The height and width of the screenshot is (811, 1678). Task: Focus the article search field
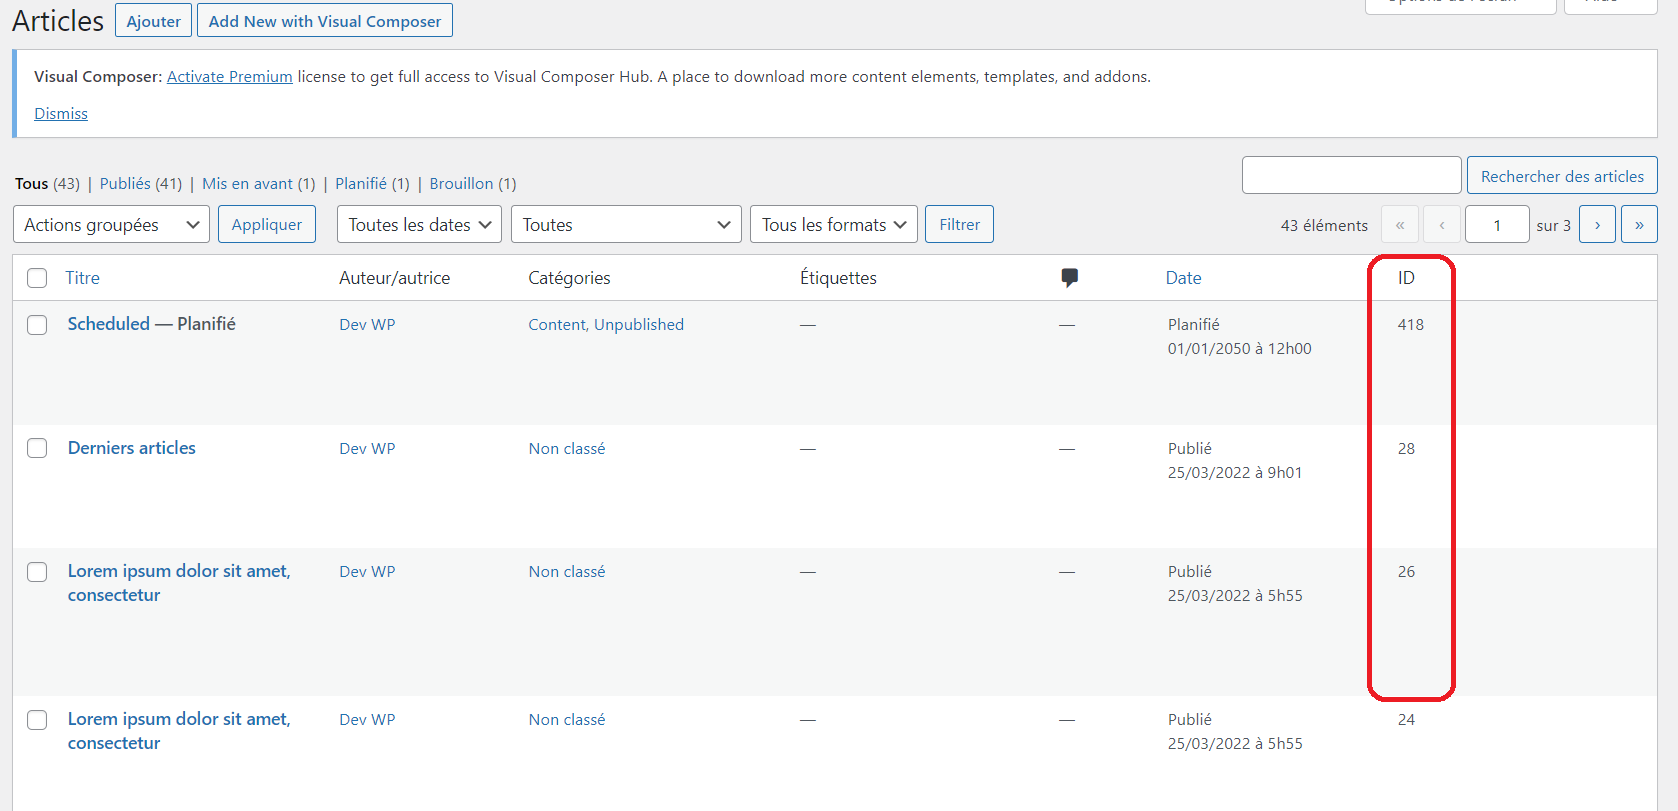pos(1351,176)
